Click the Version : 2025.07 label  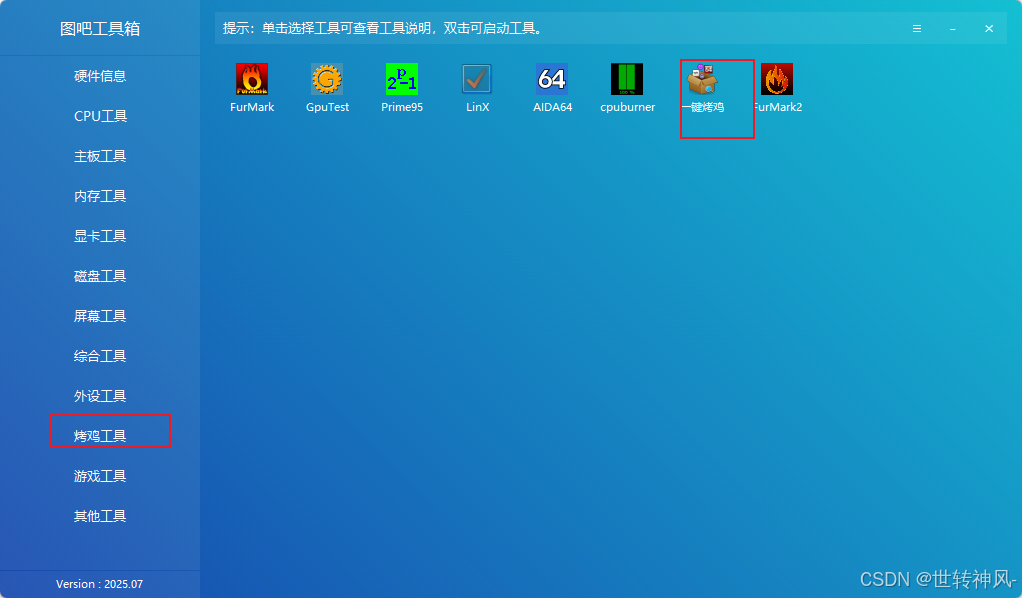(99, 584)
